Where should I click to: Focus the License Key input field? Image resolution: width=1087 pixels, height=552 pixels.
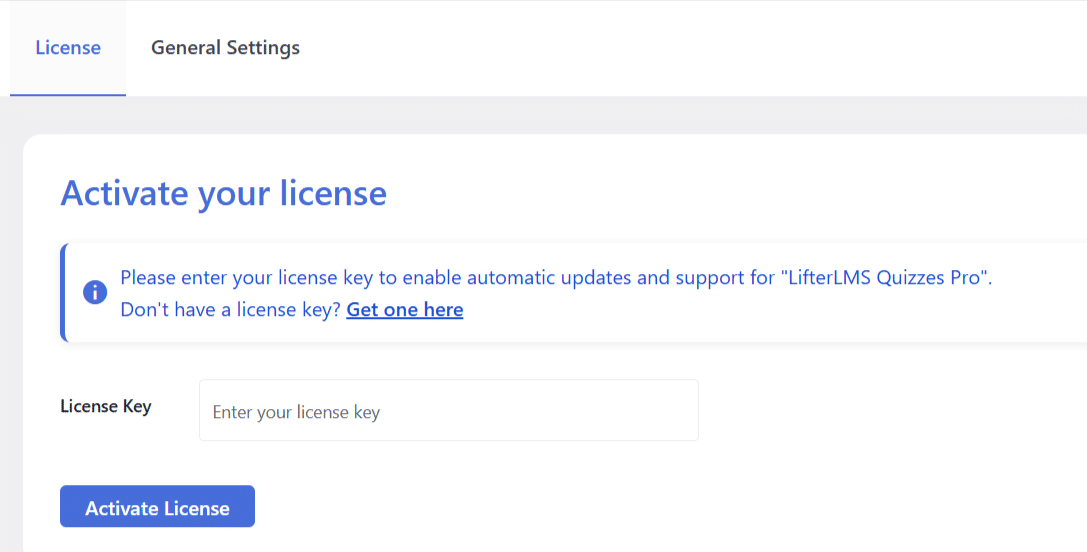(x=449, y=410)
